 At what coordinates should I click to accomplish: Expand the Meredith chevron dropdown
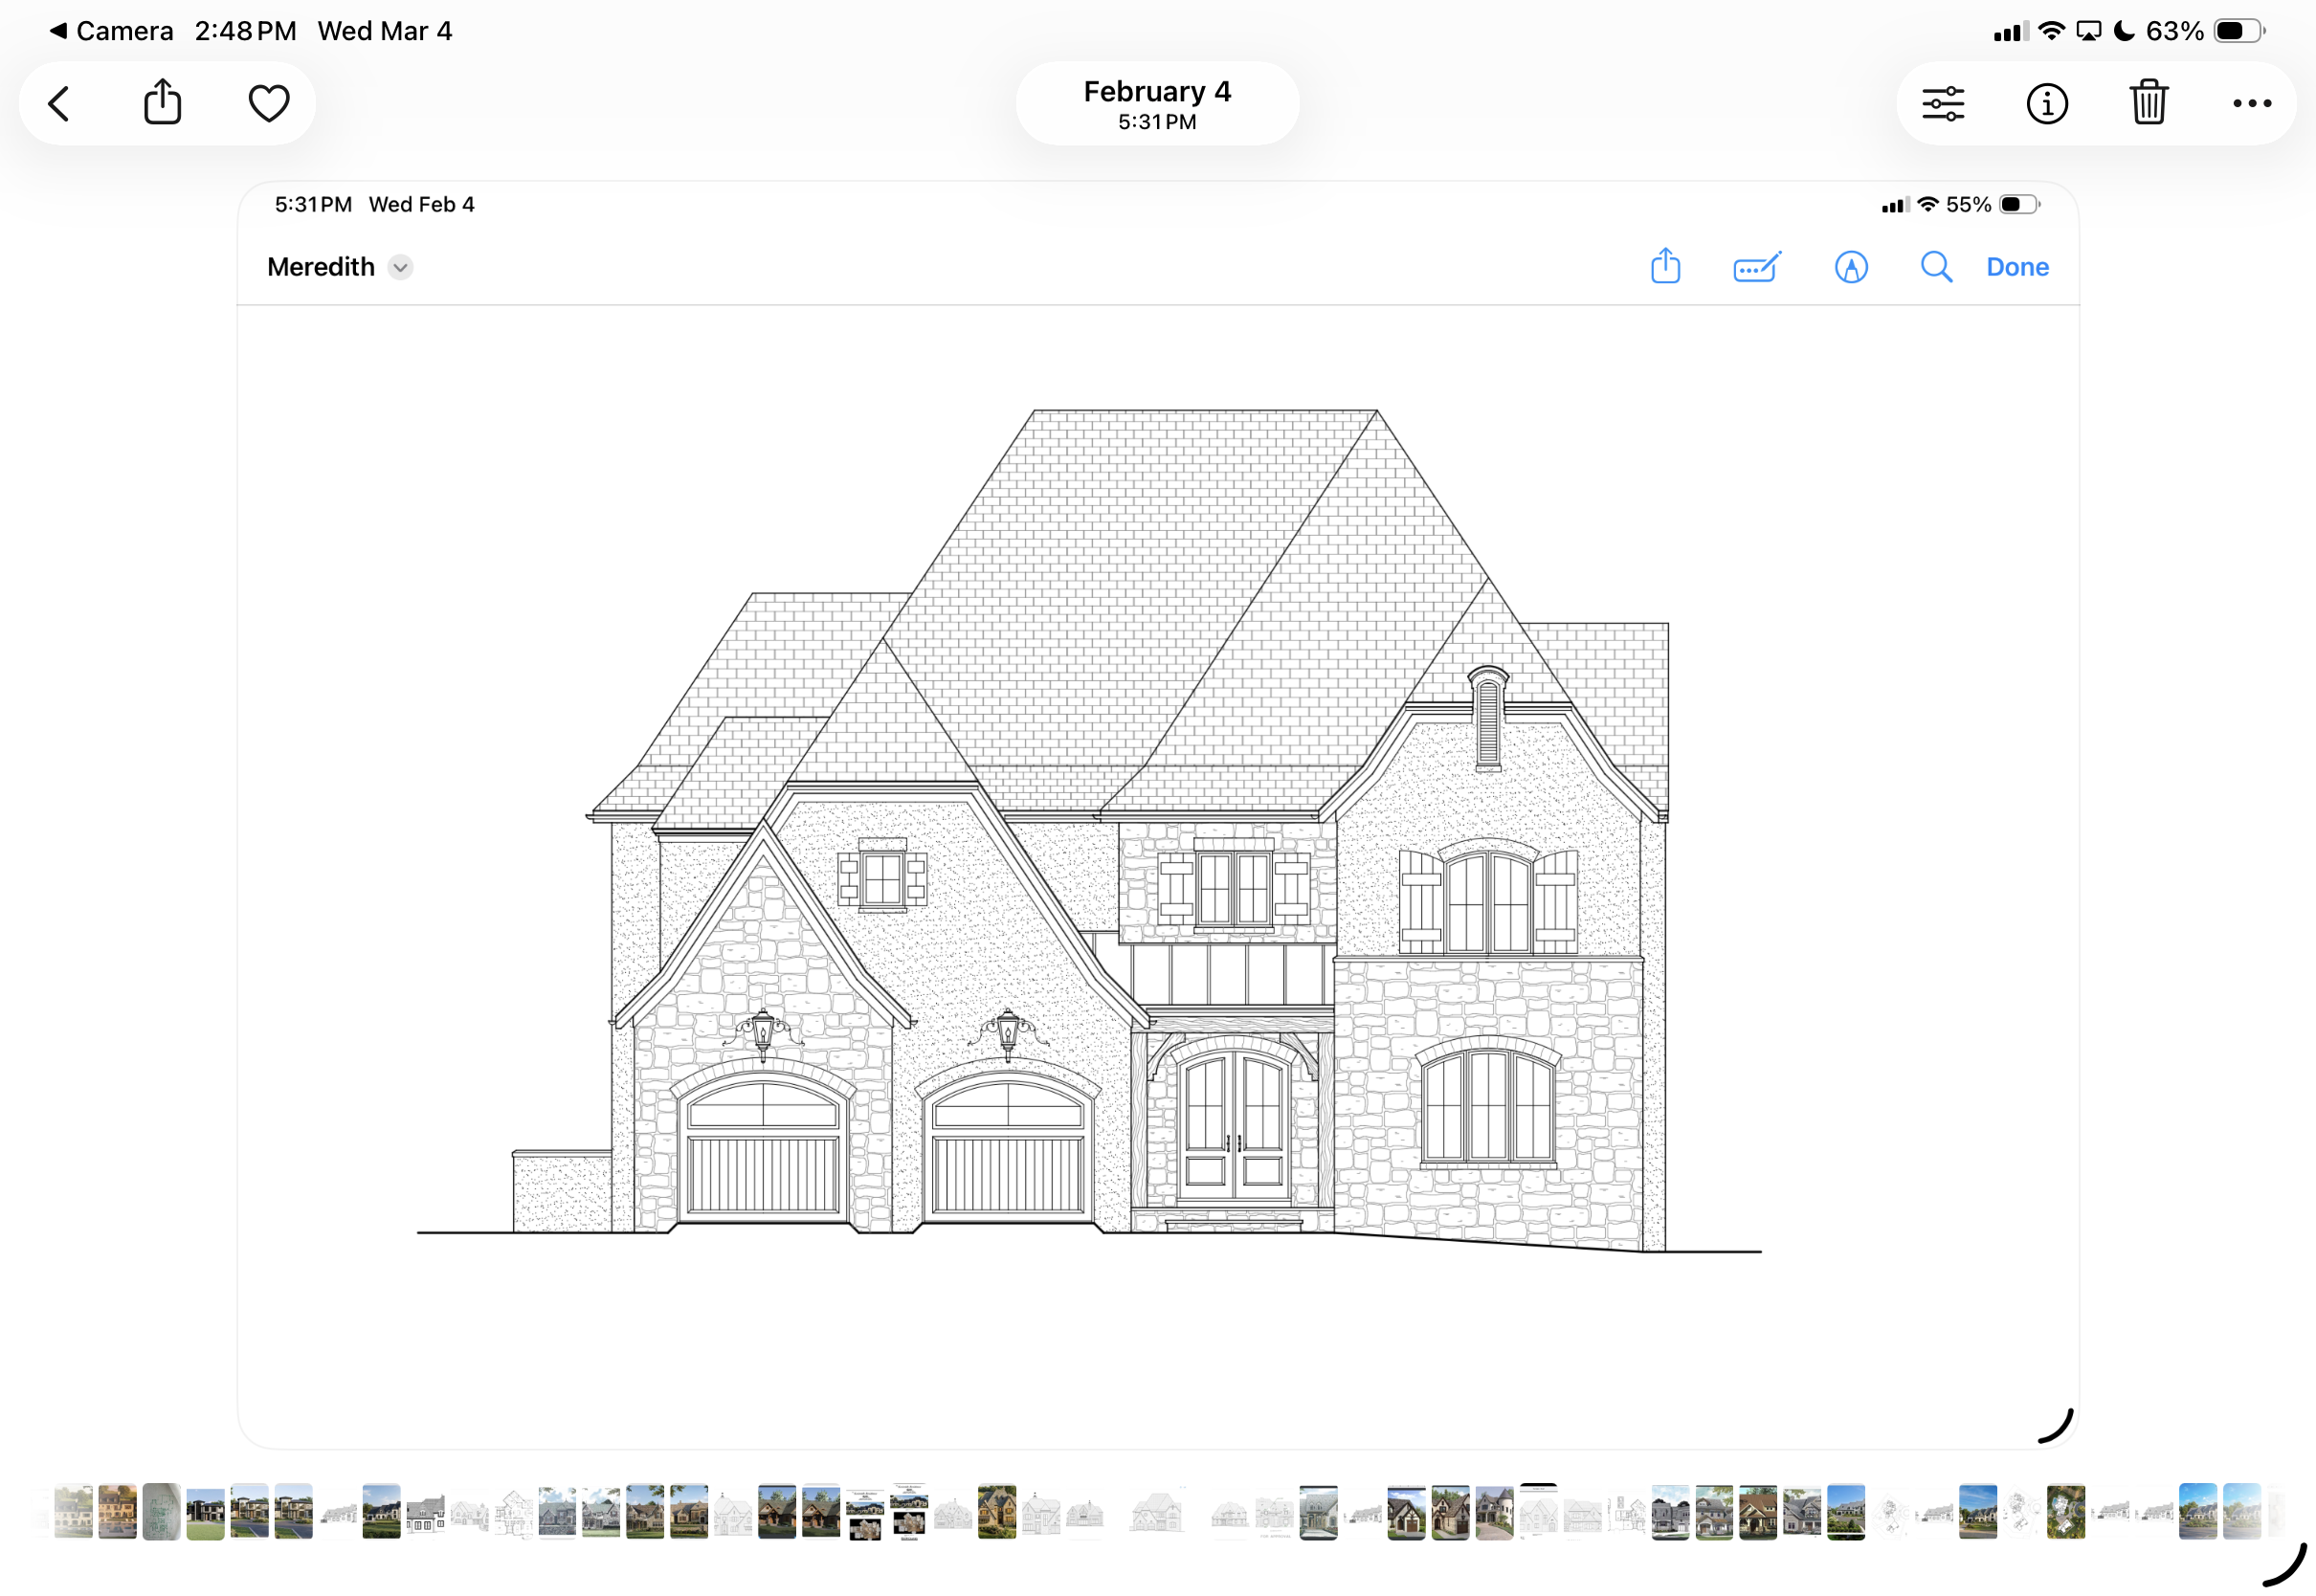point(400,267)
